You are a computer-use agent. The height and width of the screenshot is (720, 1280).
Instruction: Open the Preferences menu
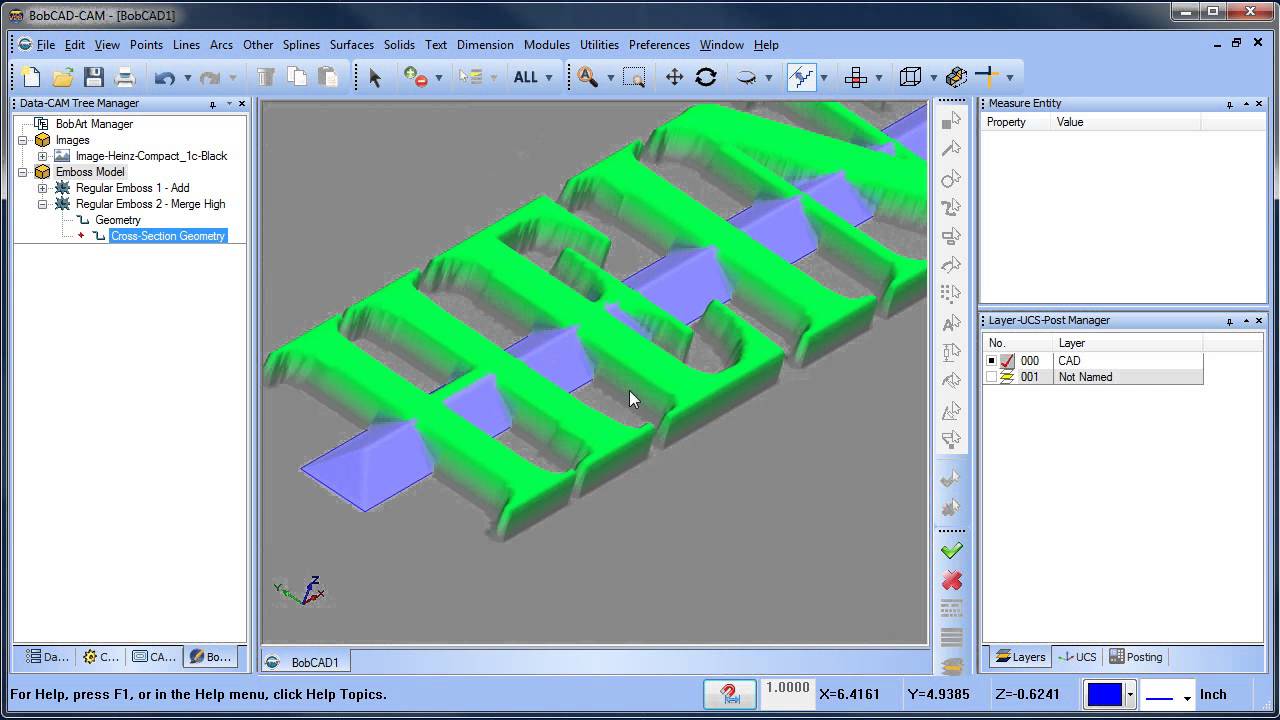(659, 45)
